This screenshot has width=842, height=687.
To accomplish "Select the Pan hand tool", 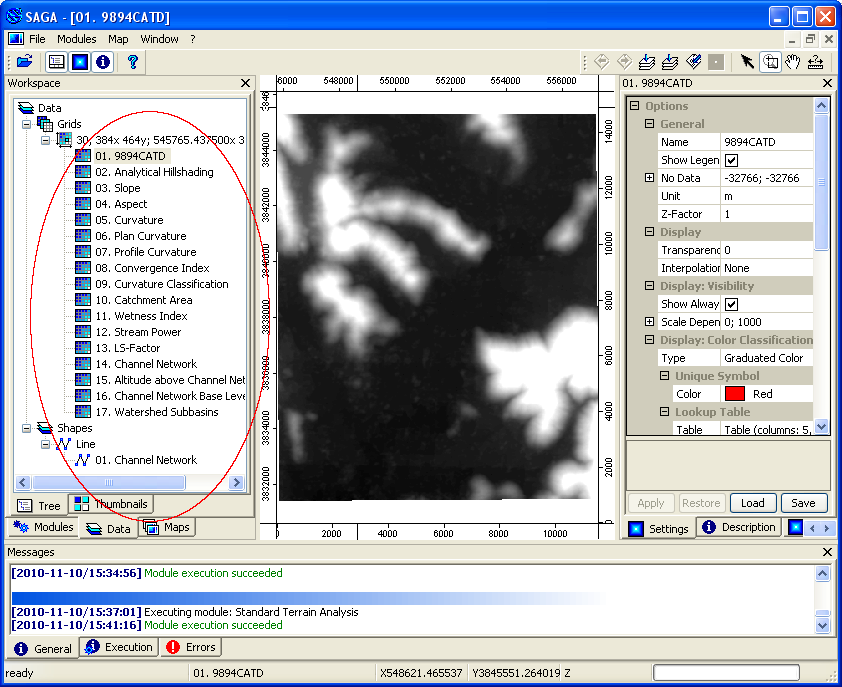I will point(793,62).
